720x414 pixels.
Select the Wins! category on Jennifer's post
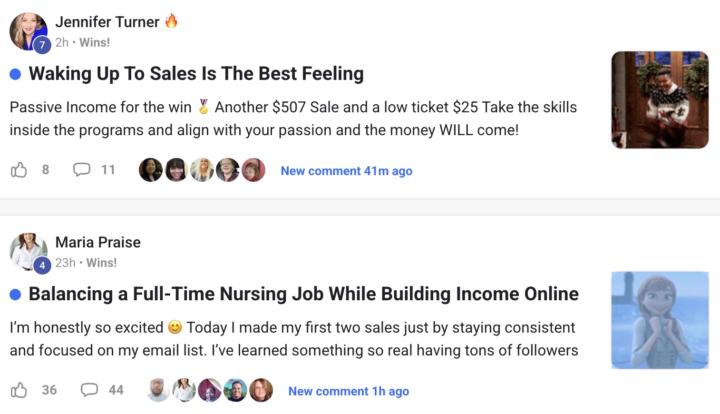click(95, 43)
